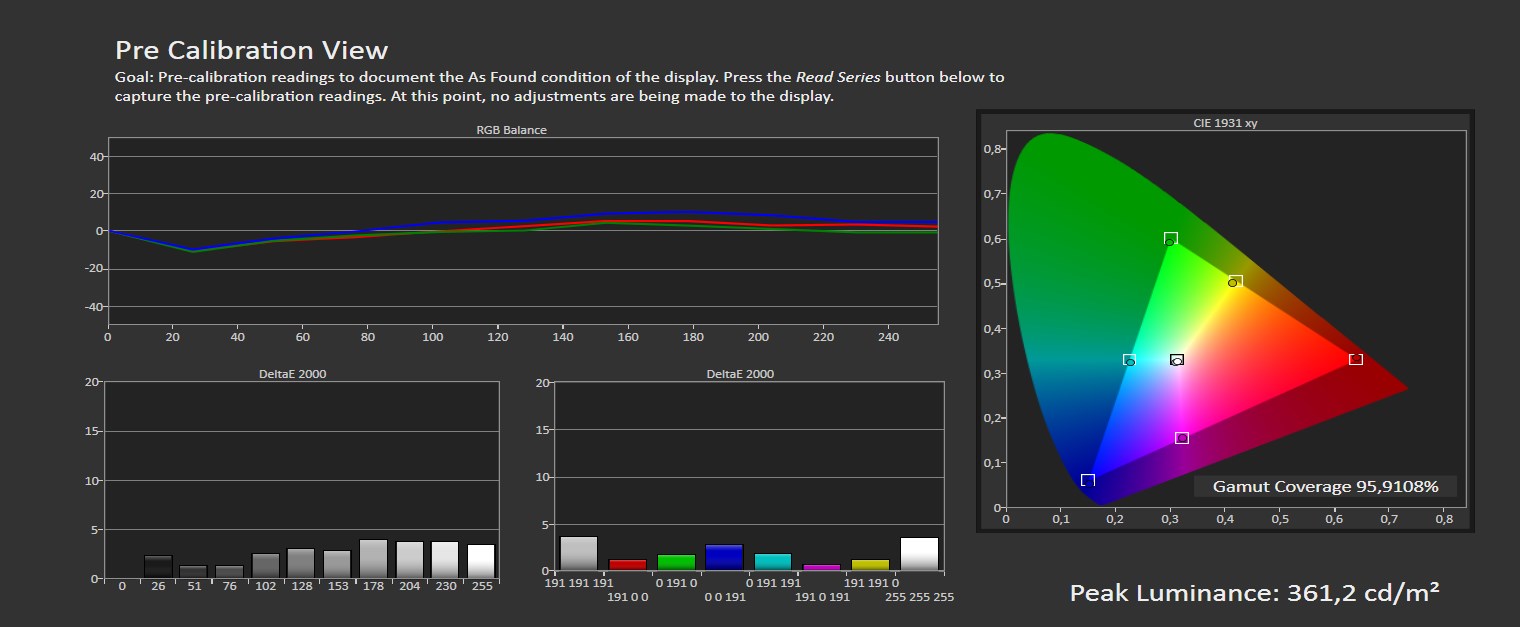1520x627 pixels.
Task: Select the cyan DeltaE color bar
Action: pyautogui.click(x=773, y=562)
